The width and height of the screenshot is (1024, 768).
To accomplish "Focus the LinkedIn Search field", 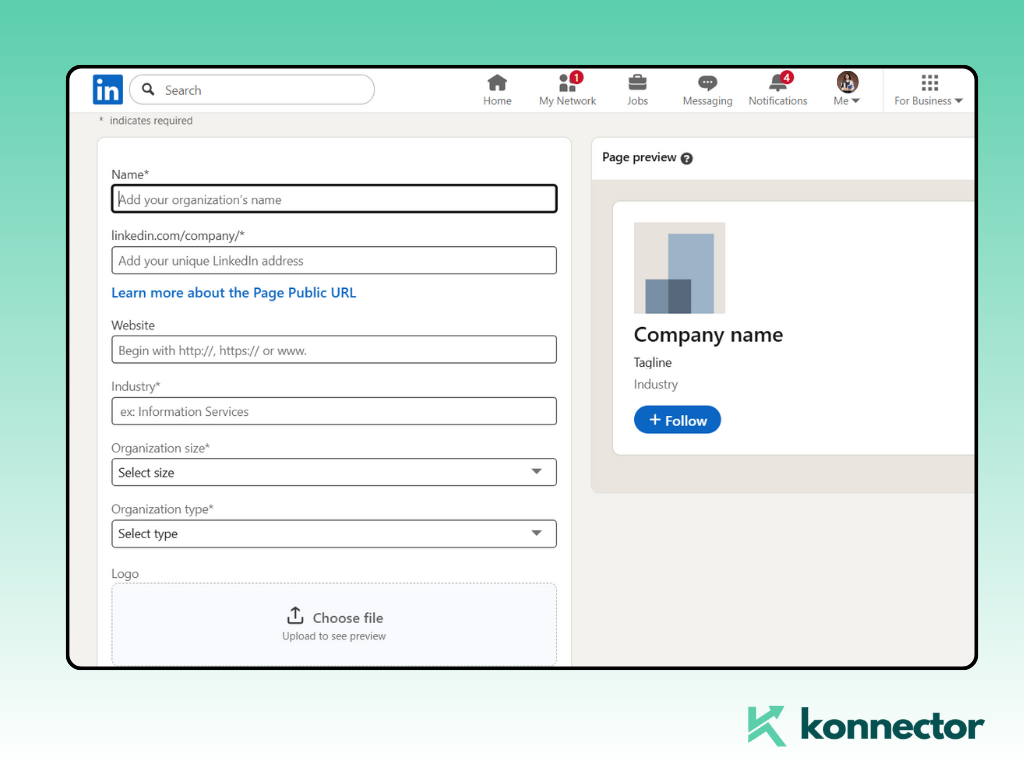I will pyautogui.click(x=252, y=89).
